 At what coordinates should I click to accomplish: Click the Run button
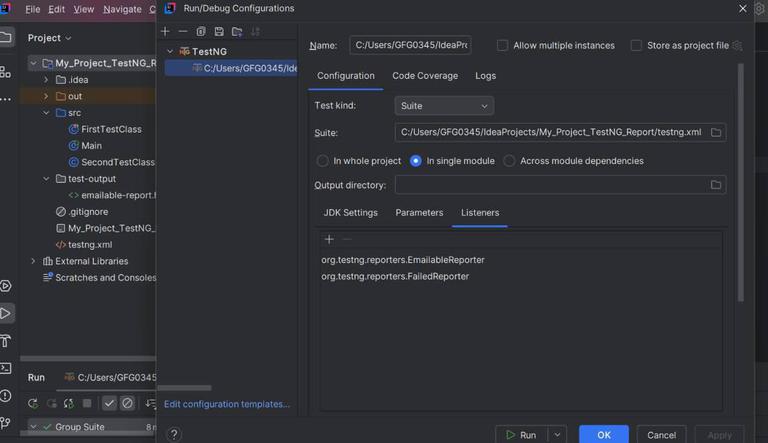522,435
